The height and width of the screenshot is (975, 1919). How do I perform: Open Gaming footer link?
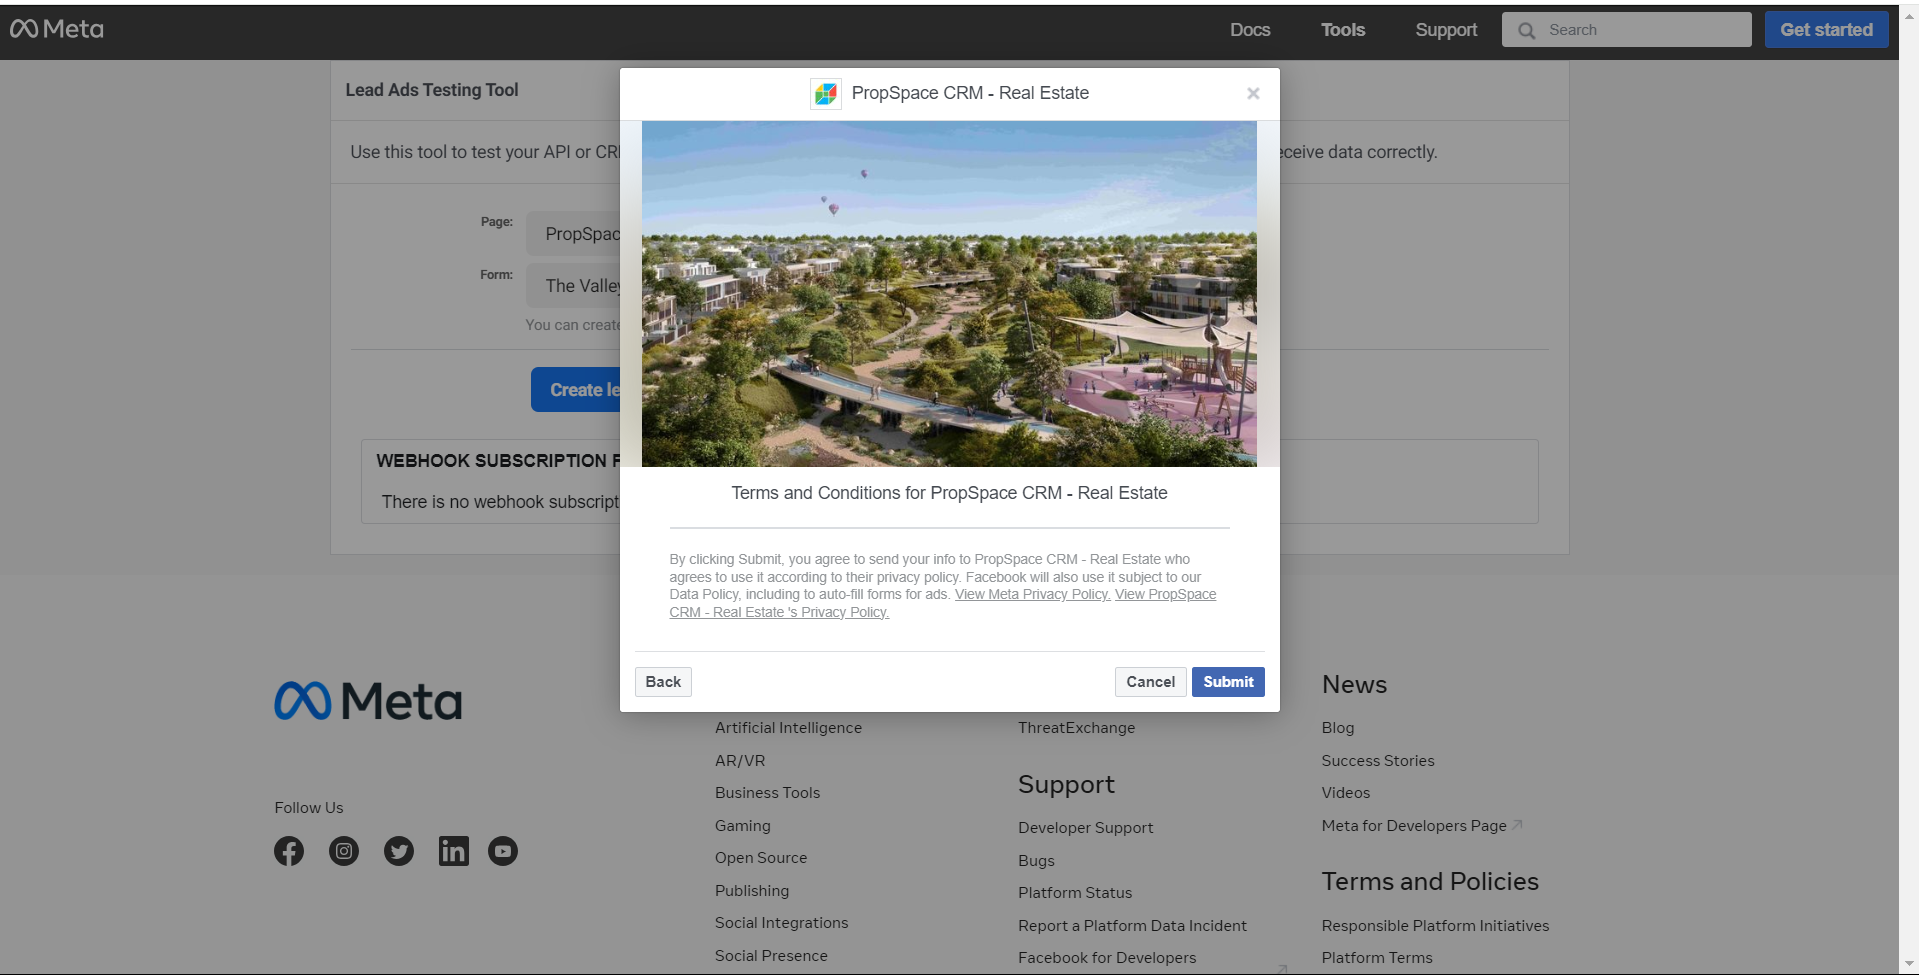click(x=743, y=826)
